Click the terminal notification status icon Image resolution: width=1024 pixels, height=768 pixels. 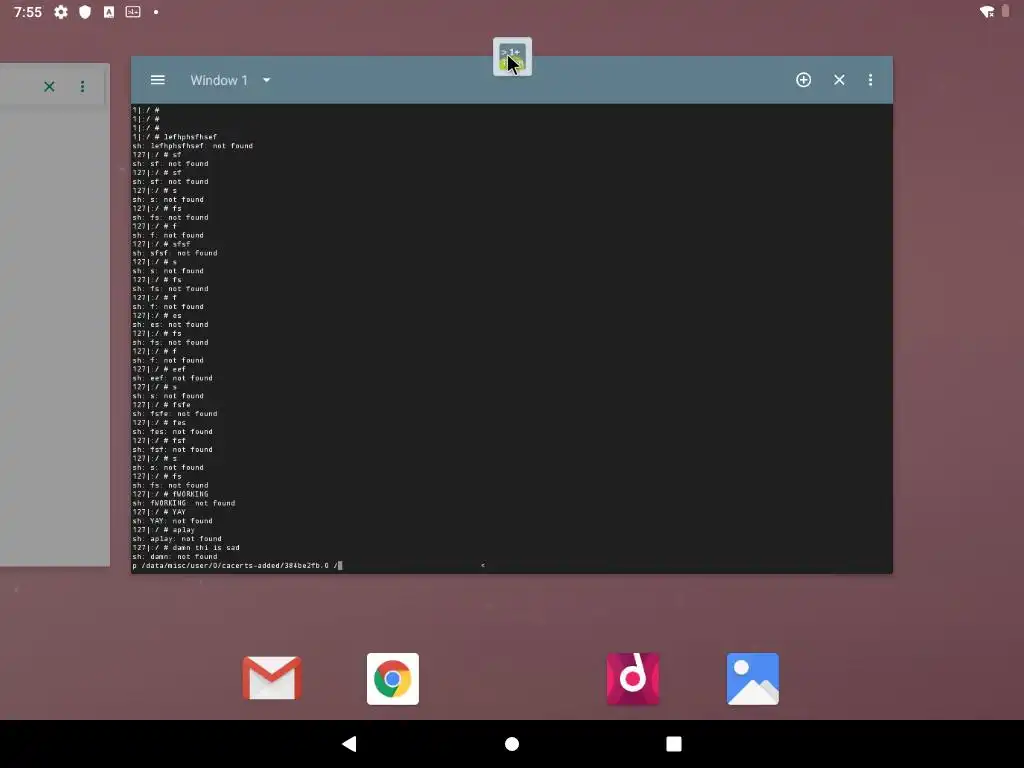[133, 12]
